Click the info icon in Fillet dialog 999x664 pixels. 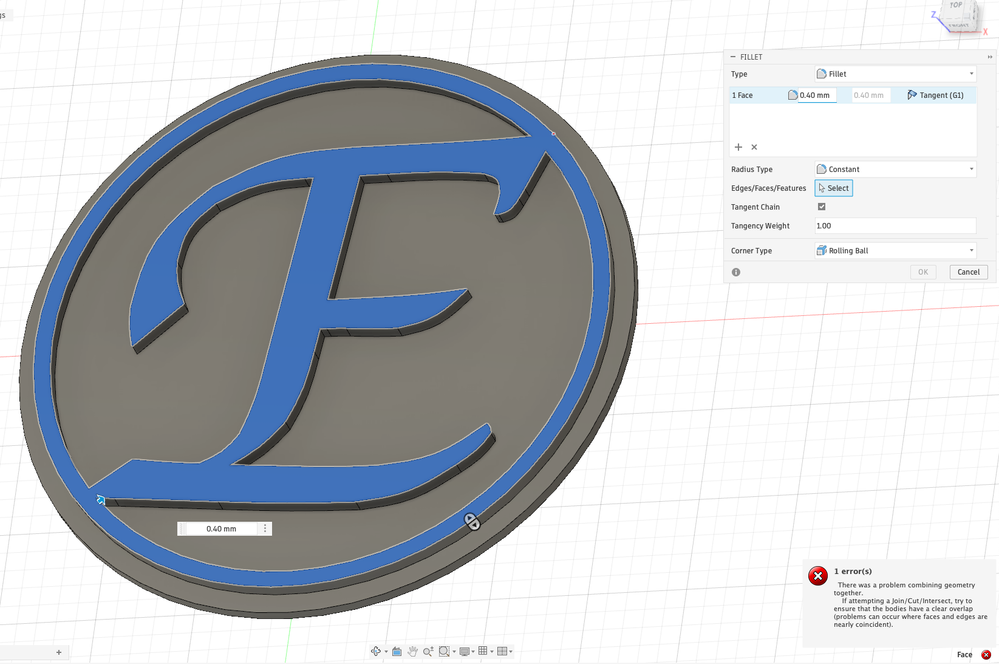tap(737, 272)
